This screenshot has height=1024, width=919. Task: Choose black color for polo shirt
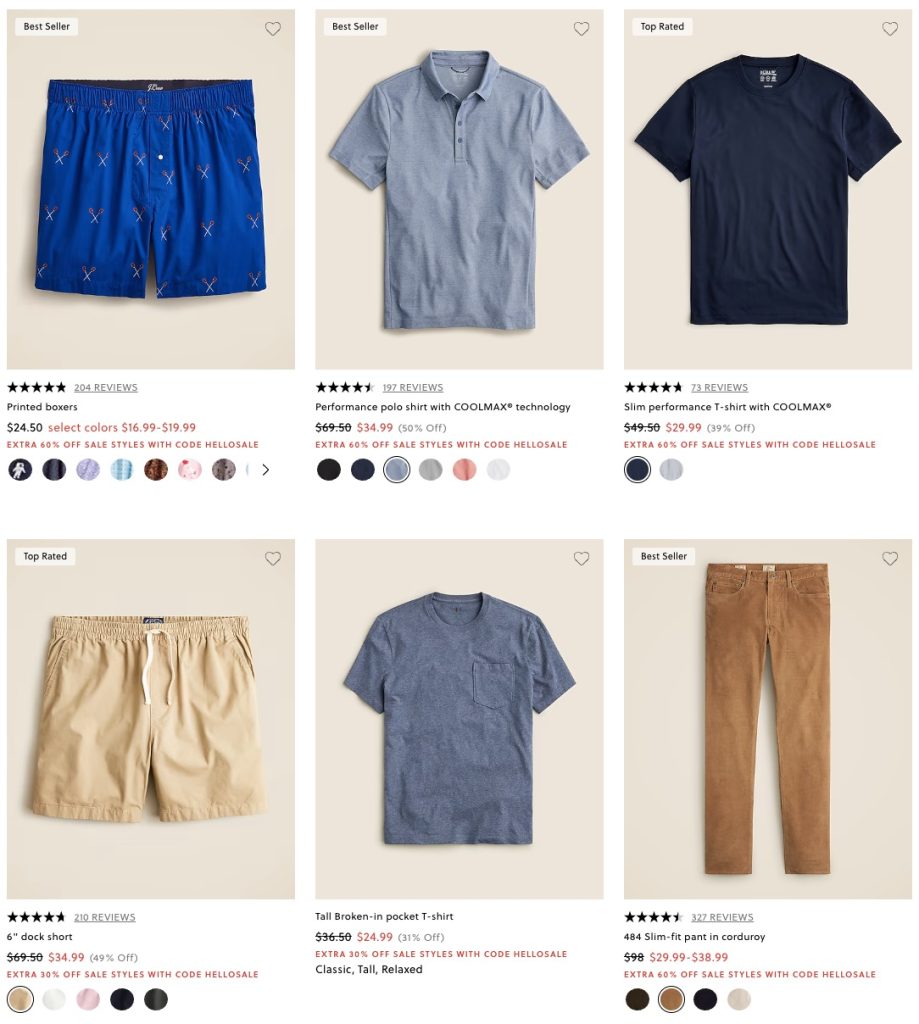tap(329, 470)
